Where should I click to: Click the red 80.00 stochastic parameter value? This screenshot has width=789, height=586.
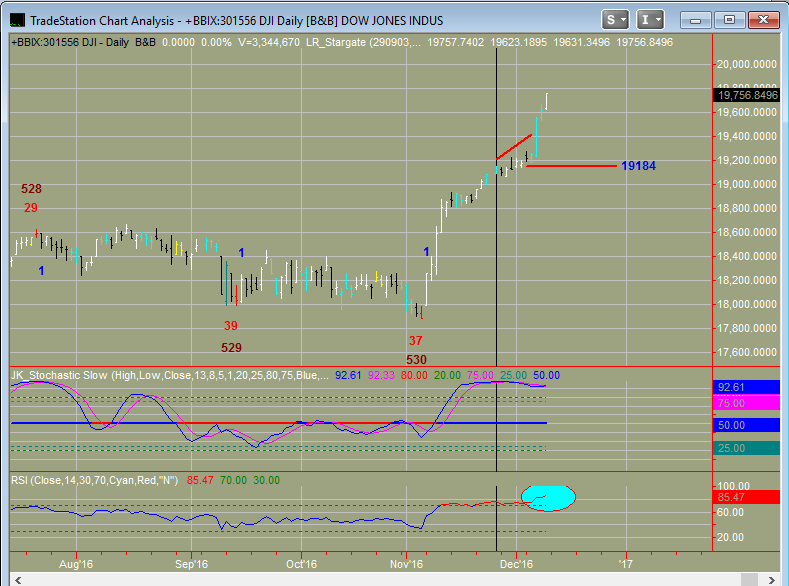pos(414,375)
